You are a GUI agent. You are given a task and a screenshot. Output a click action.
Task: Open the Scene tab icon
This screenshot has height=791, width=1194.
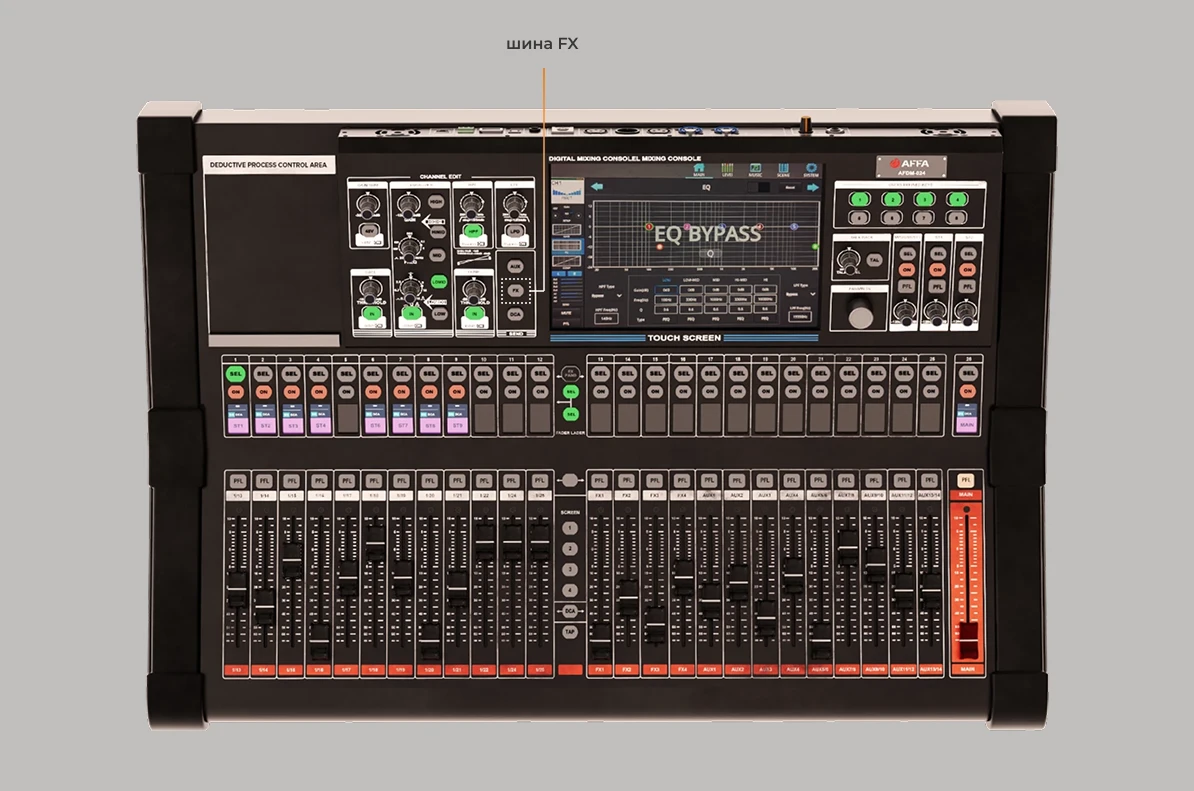click(783, 169)
